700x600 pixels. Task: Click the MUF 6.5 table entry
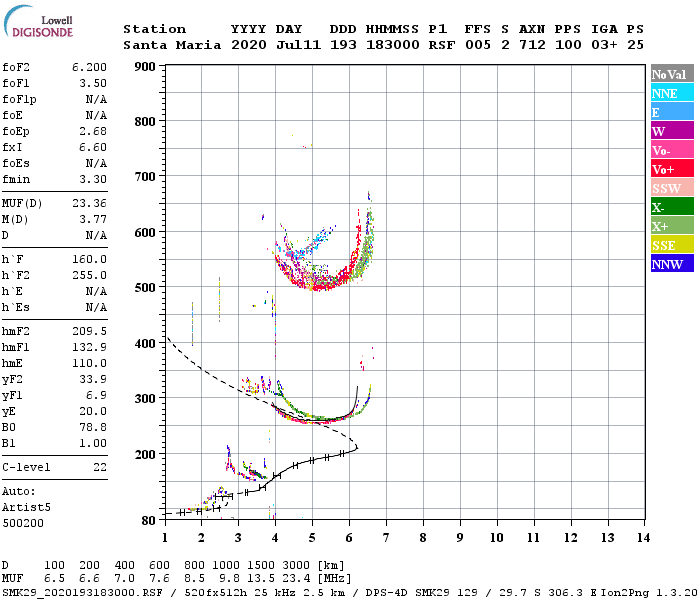(54, 579)
